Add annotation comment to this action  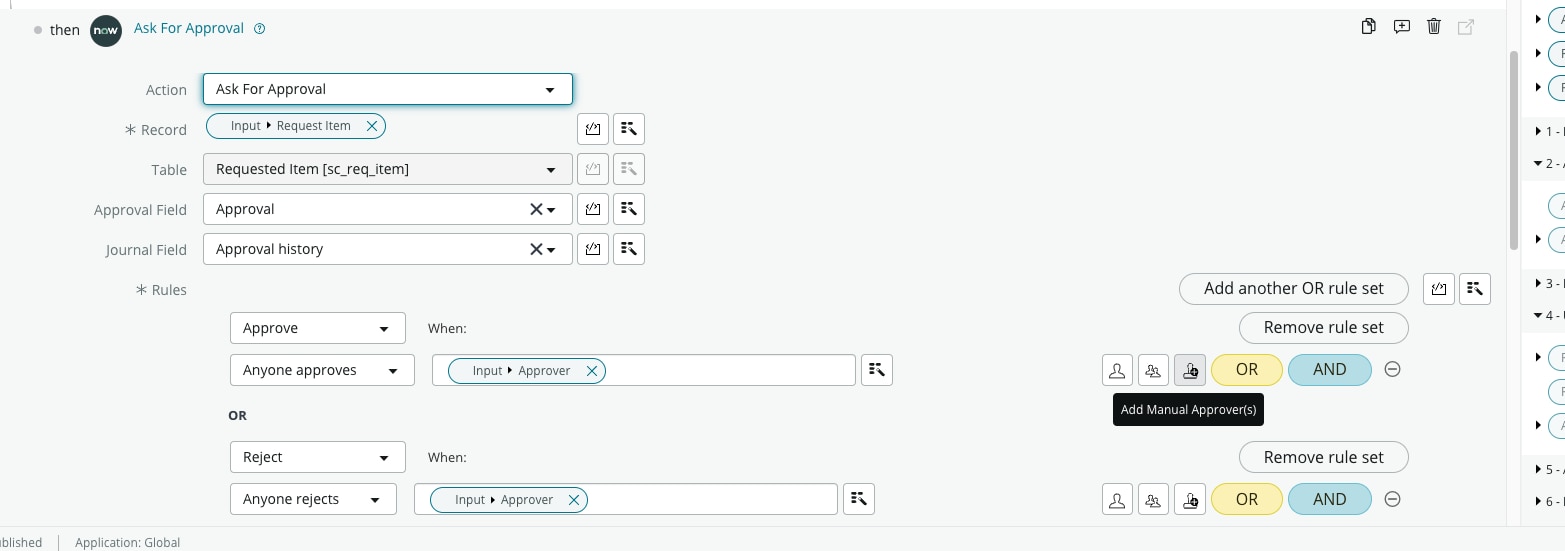pos(1401,27)
